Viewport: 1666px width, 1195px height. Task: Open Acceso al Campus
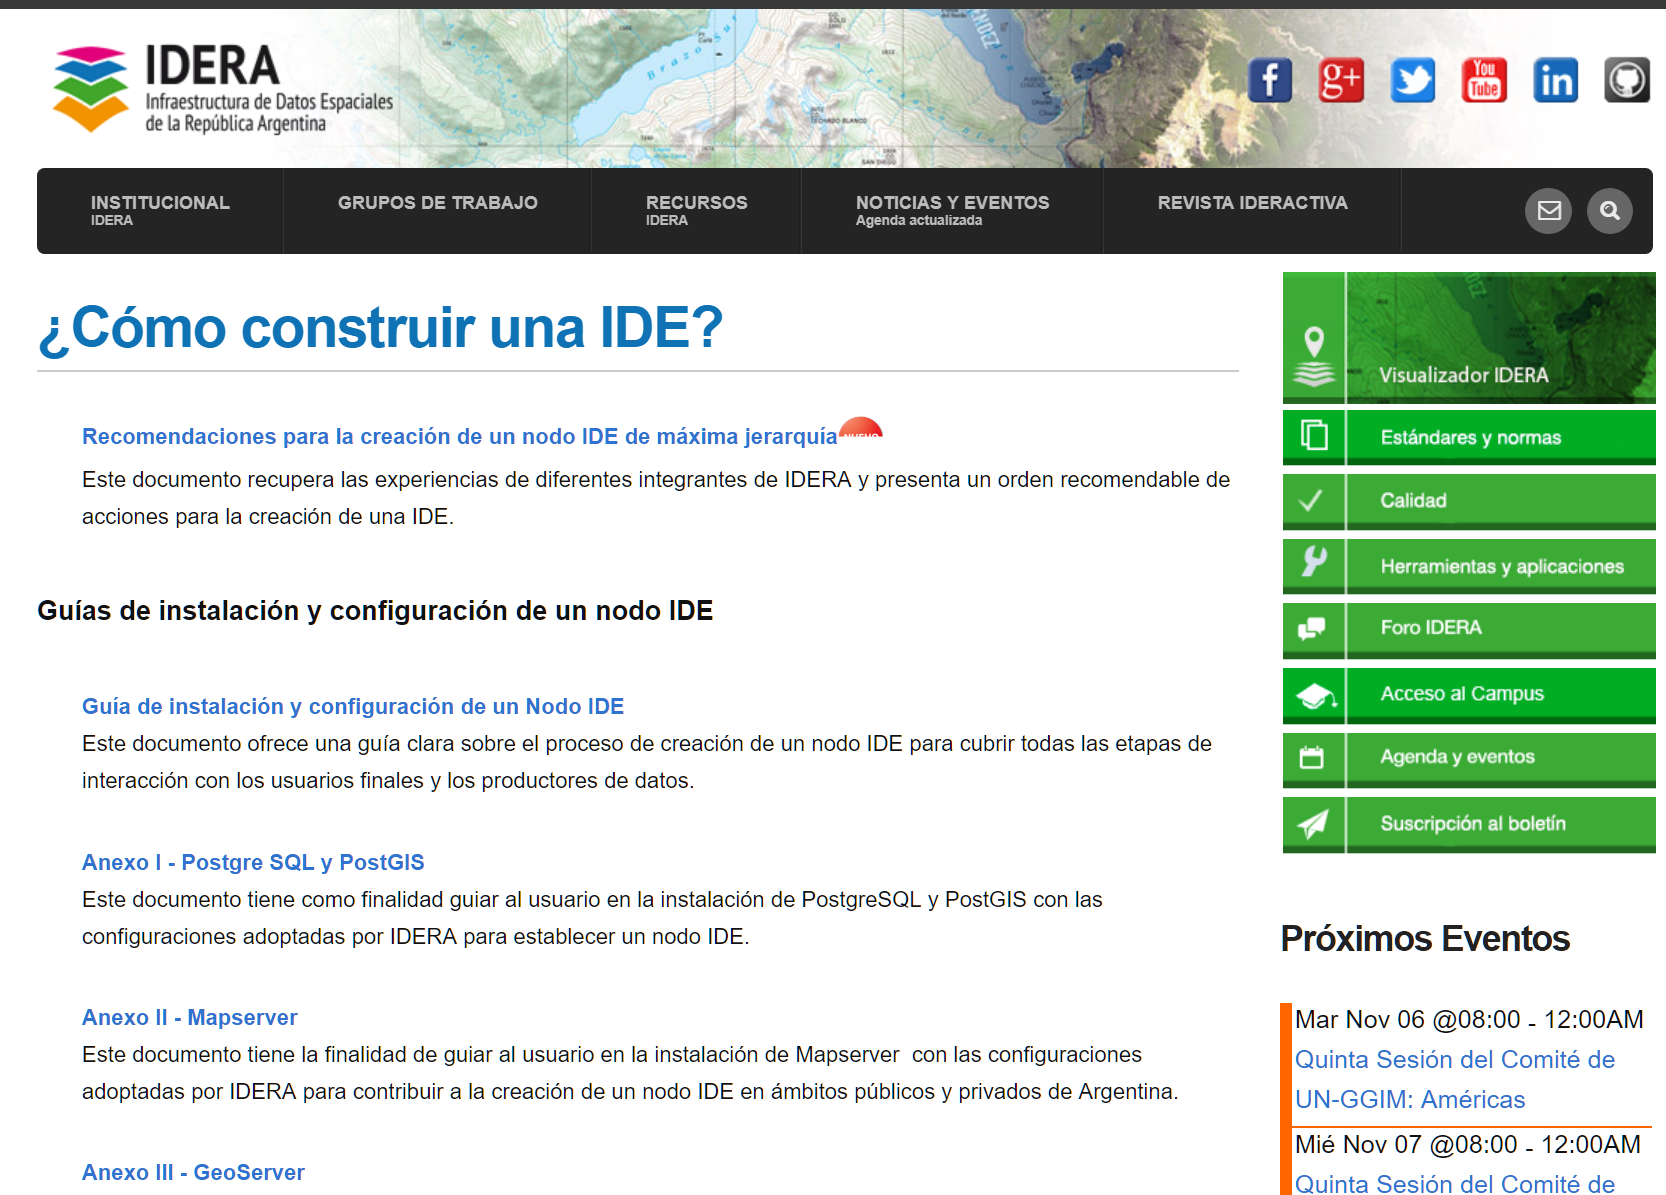pos(1469,695)
